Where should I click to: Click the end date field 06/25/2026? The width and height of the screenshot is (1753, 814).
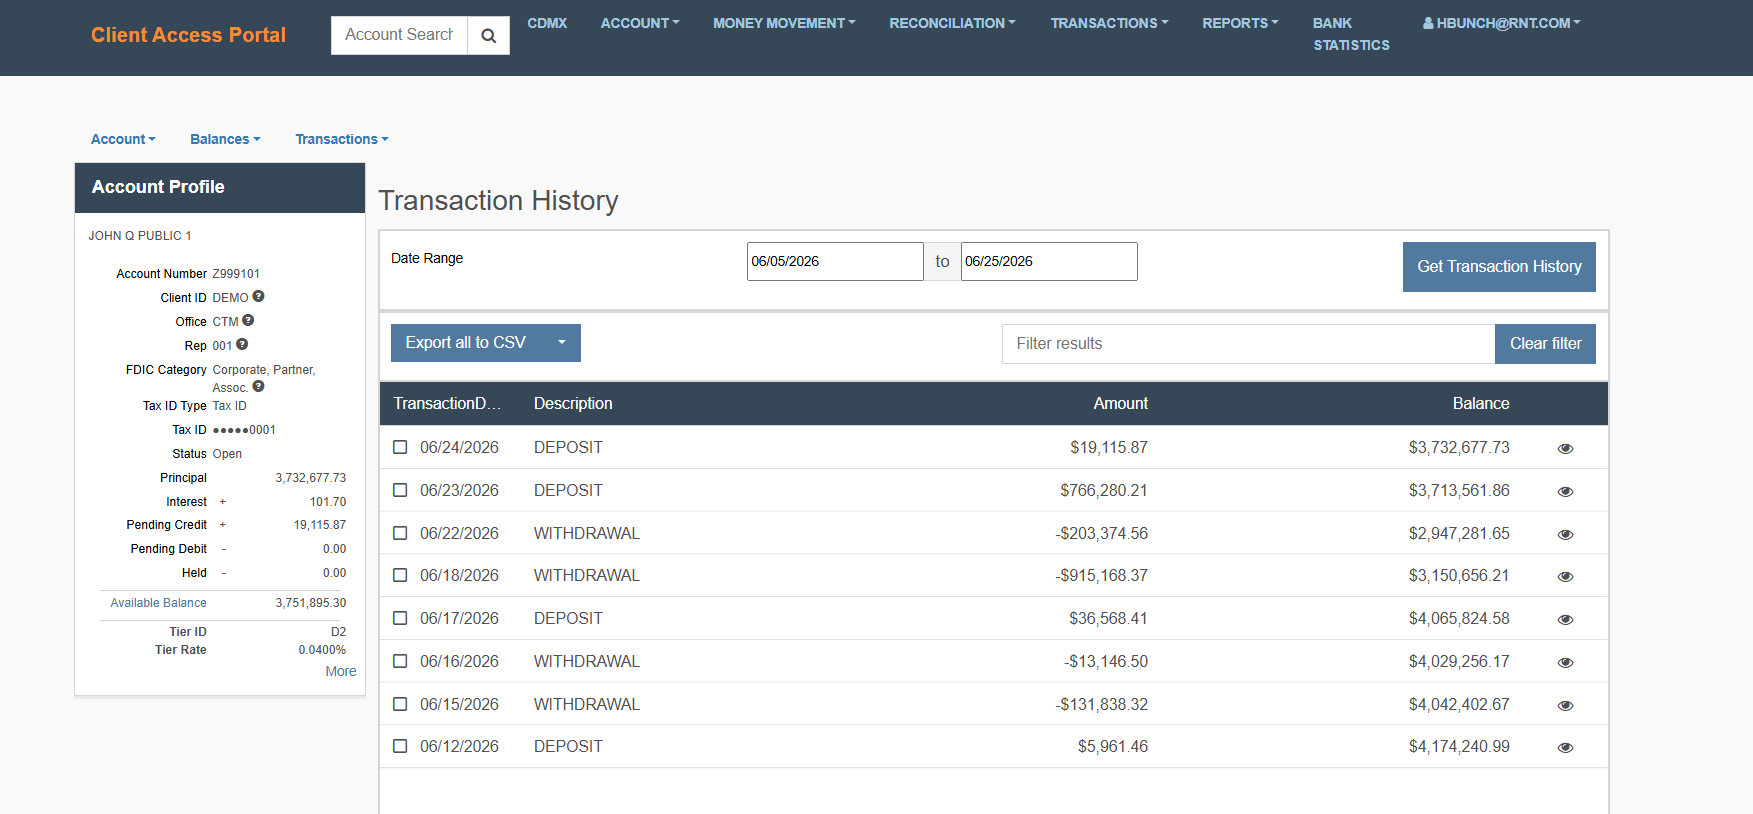1049,261
